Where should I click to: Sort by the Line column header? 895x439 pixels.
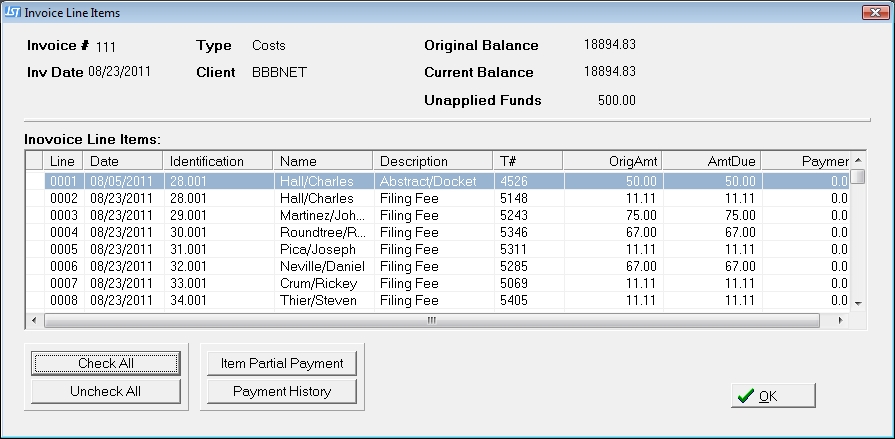coord(63,161)
